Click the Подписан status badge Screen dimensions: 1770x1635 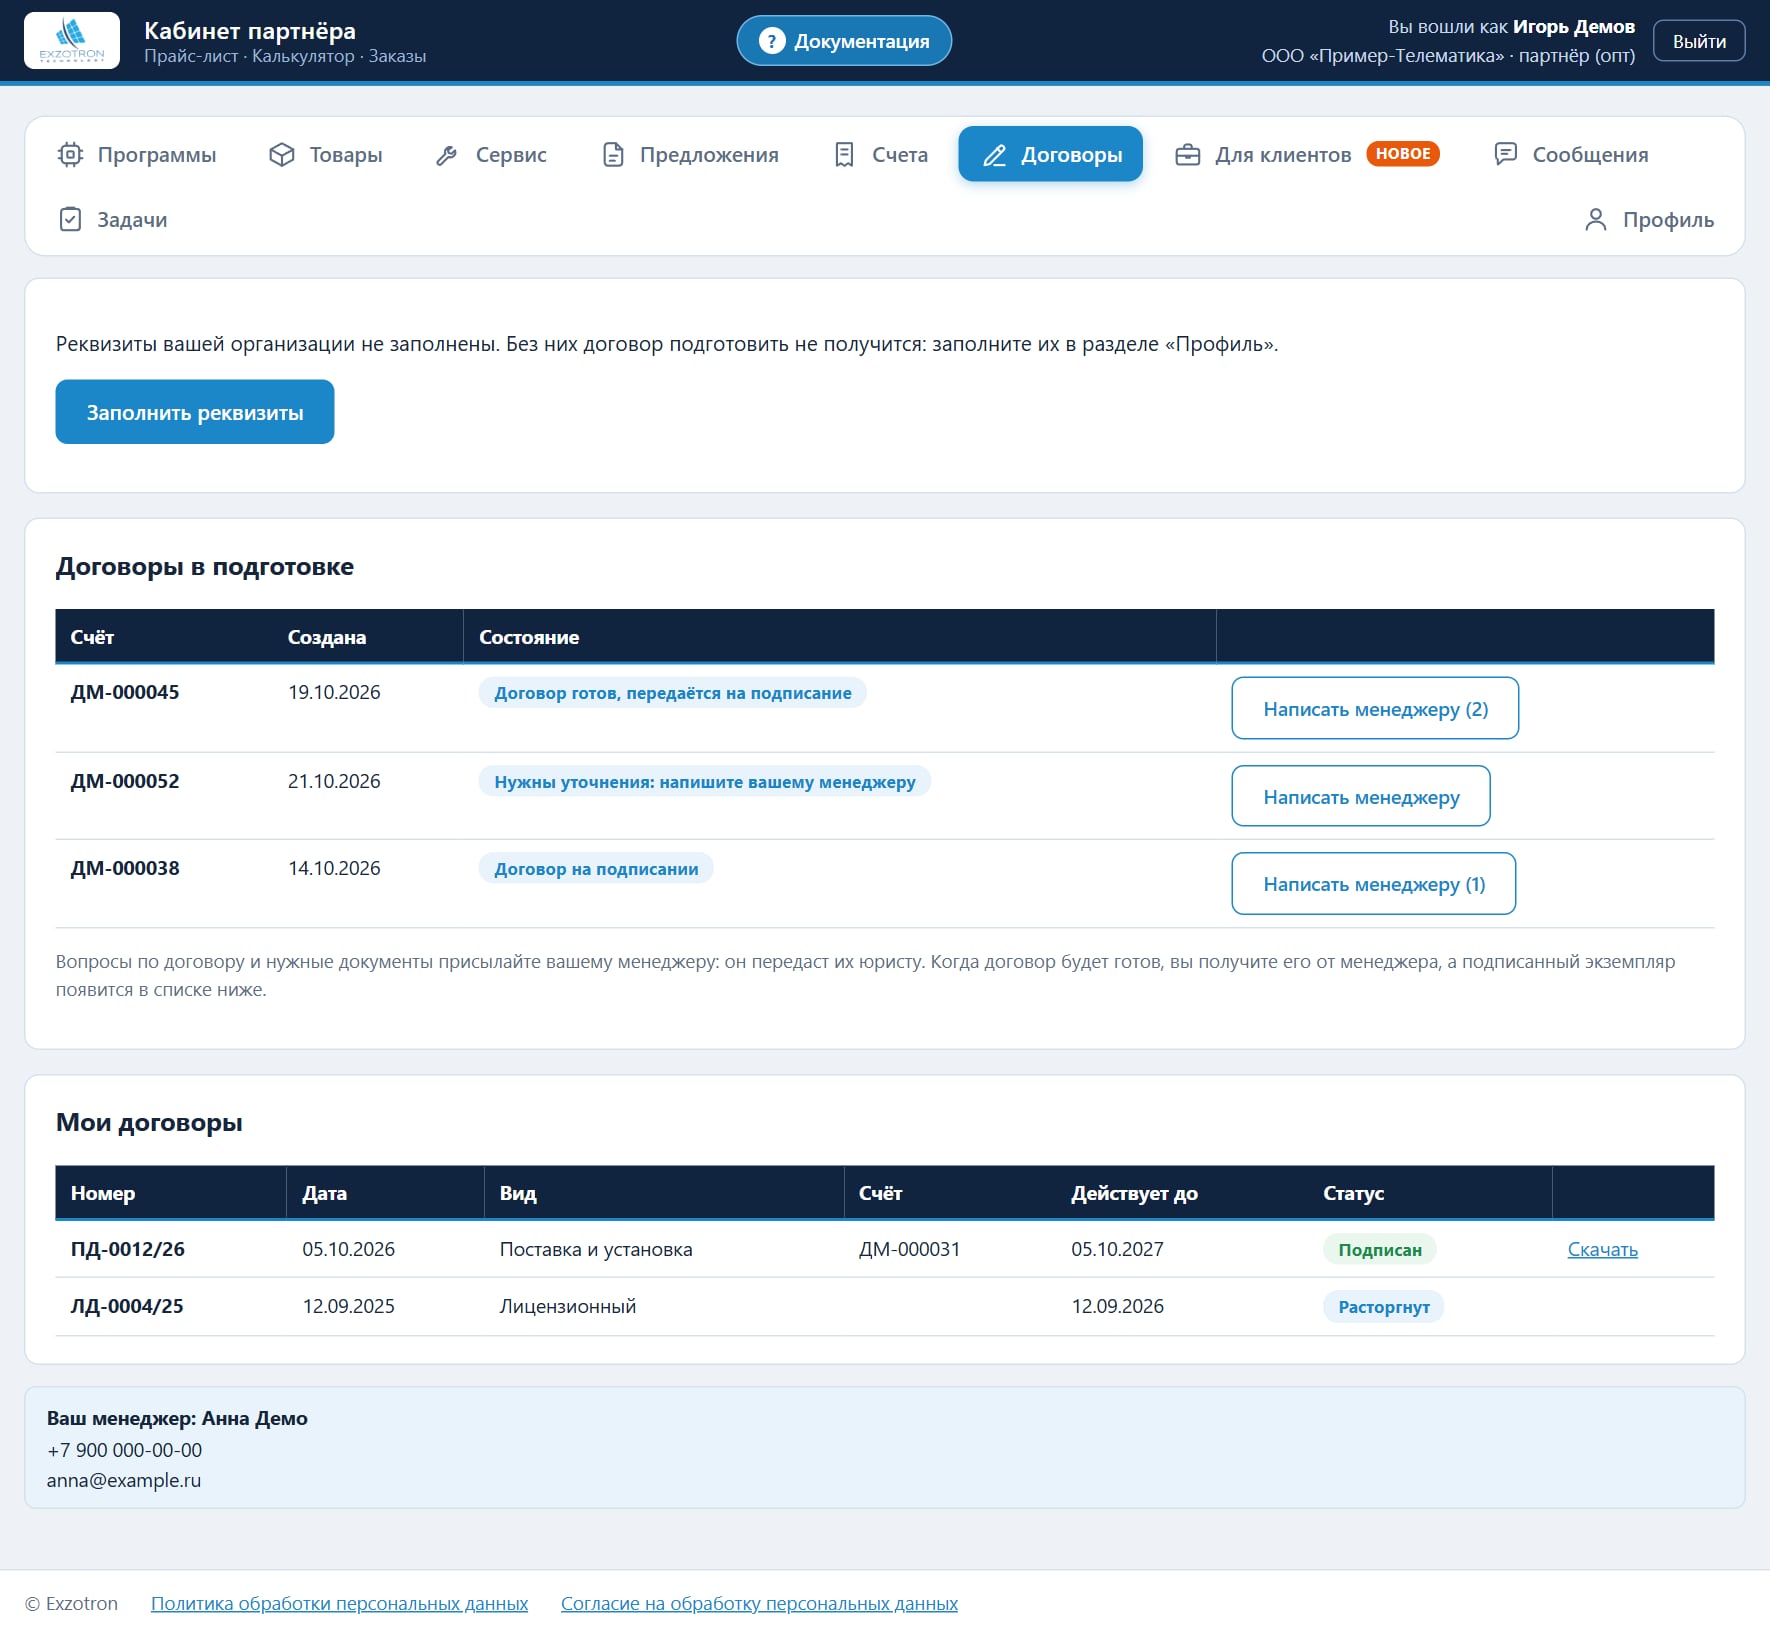coord(1380,1250)
